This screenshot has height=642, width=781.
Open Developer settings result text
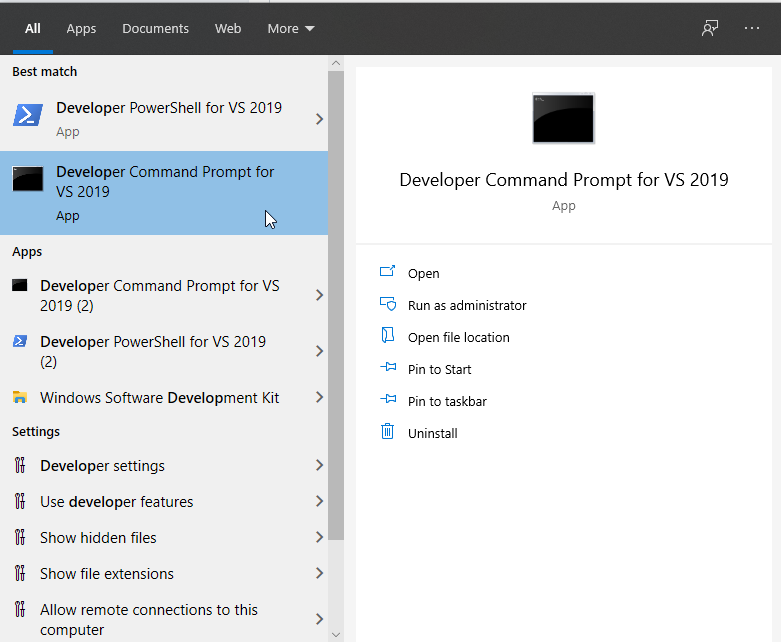pos(102,466)
